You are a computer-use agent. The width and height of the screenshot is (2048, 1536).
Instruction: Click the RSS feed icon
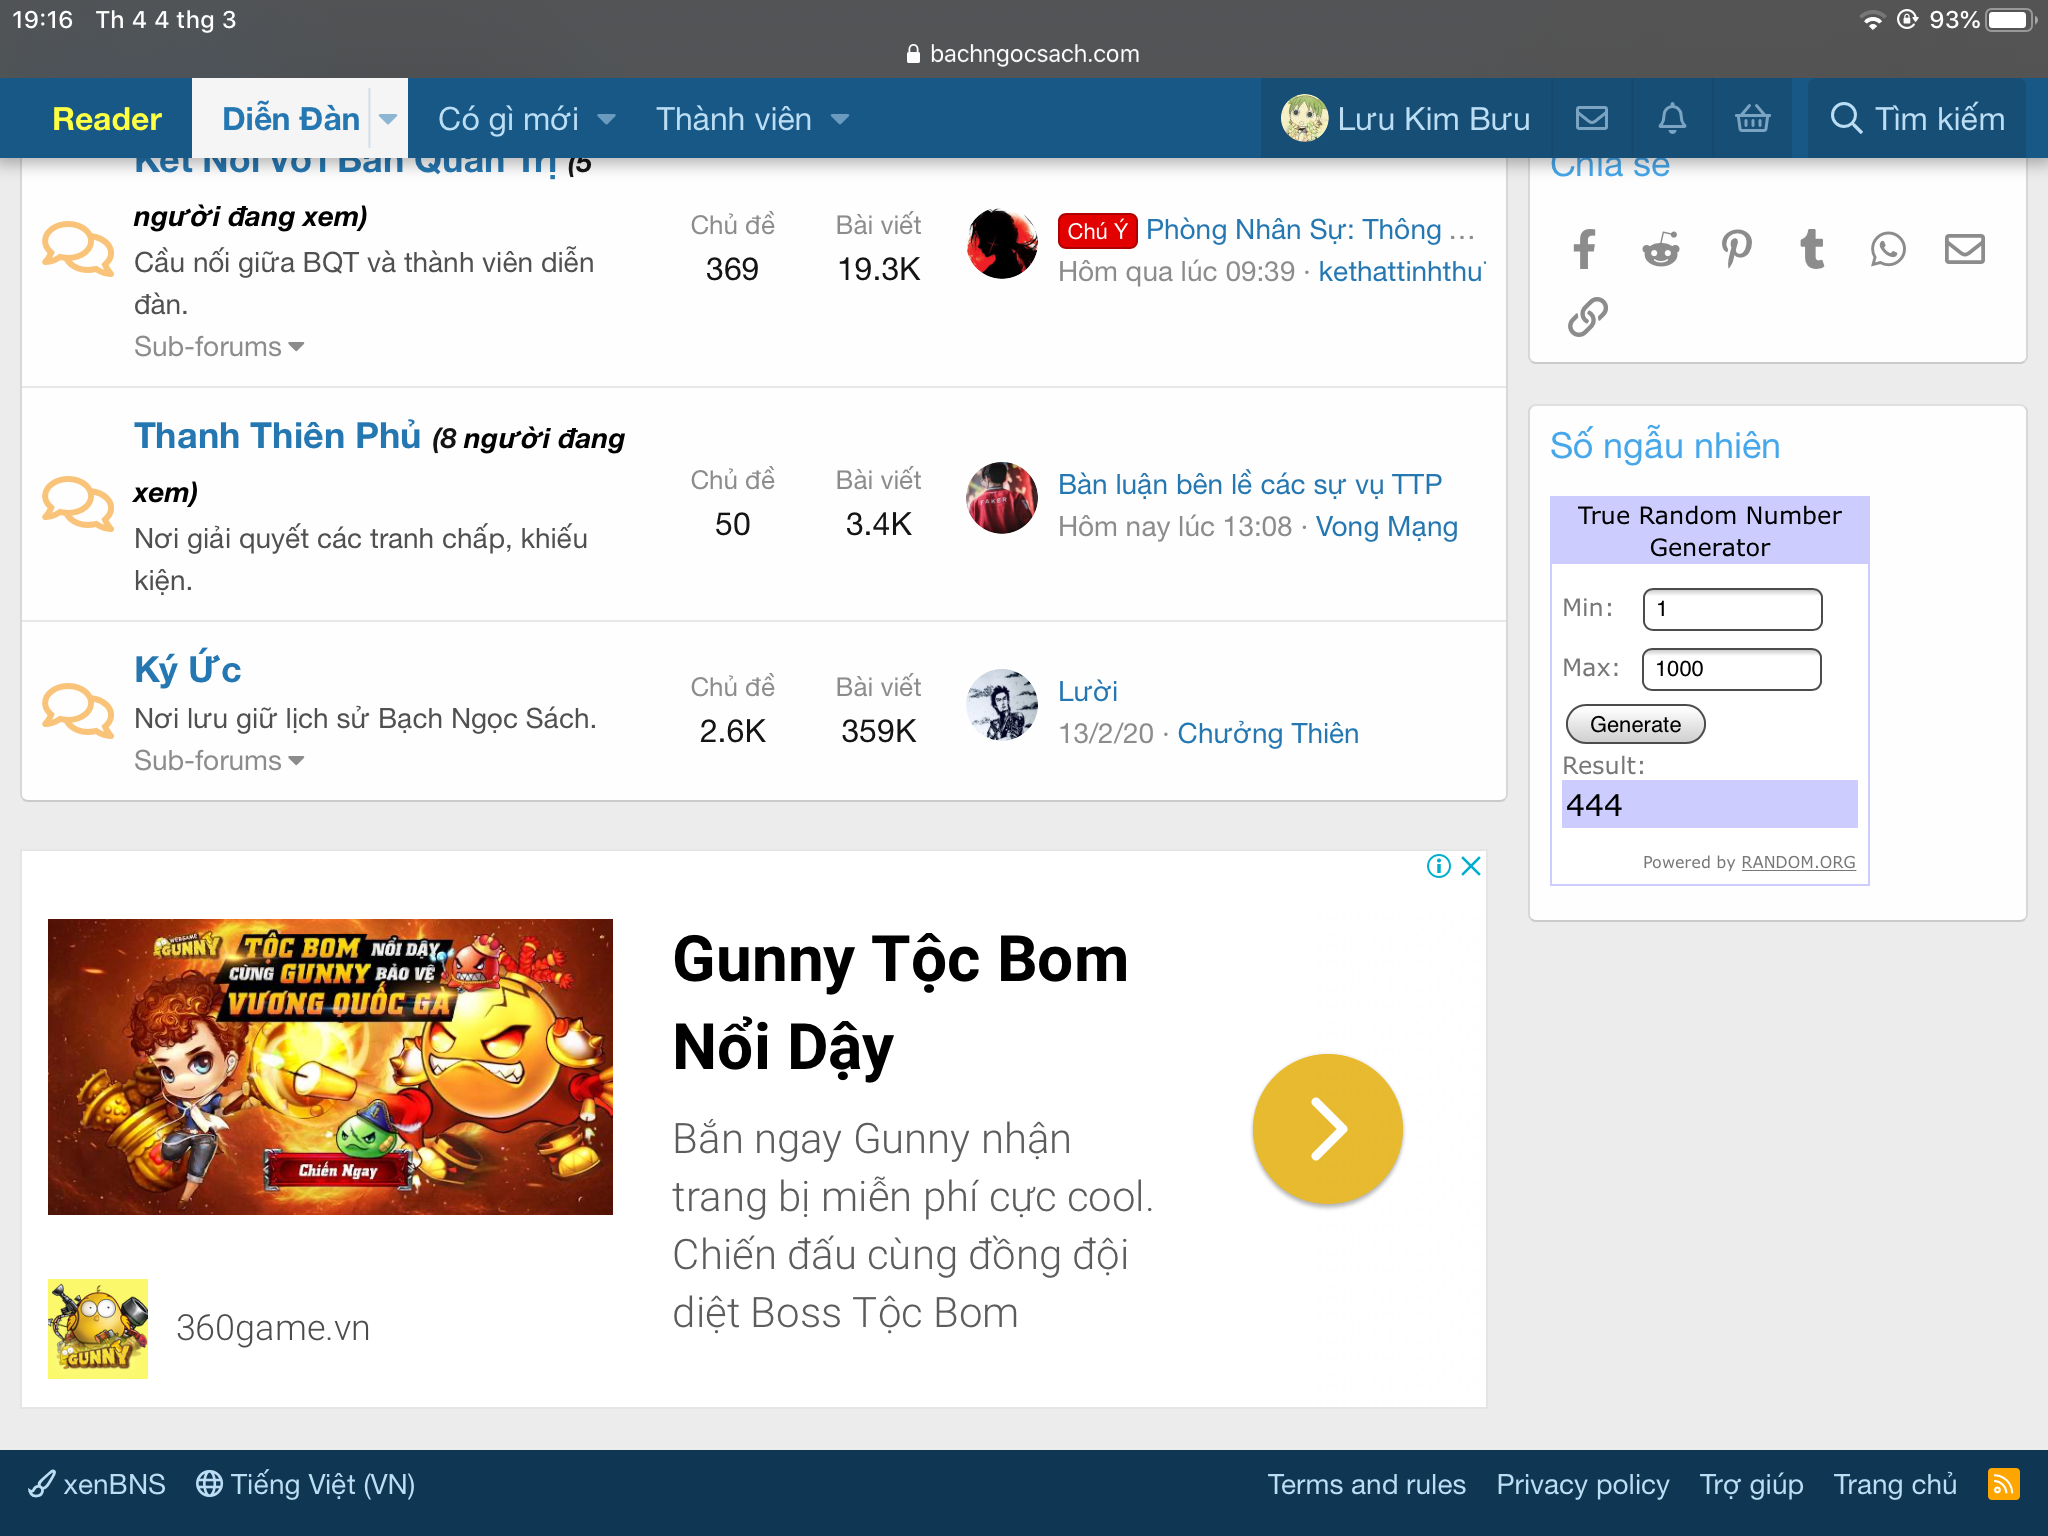coord(2003,1484)
